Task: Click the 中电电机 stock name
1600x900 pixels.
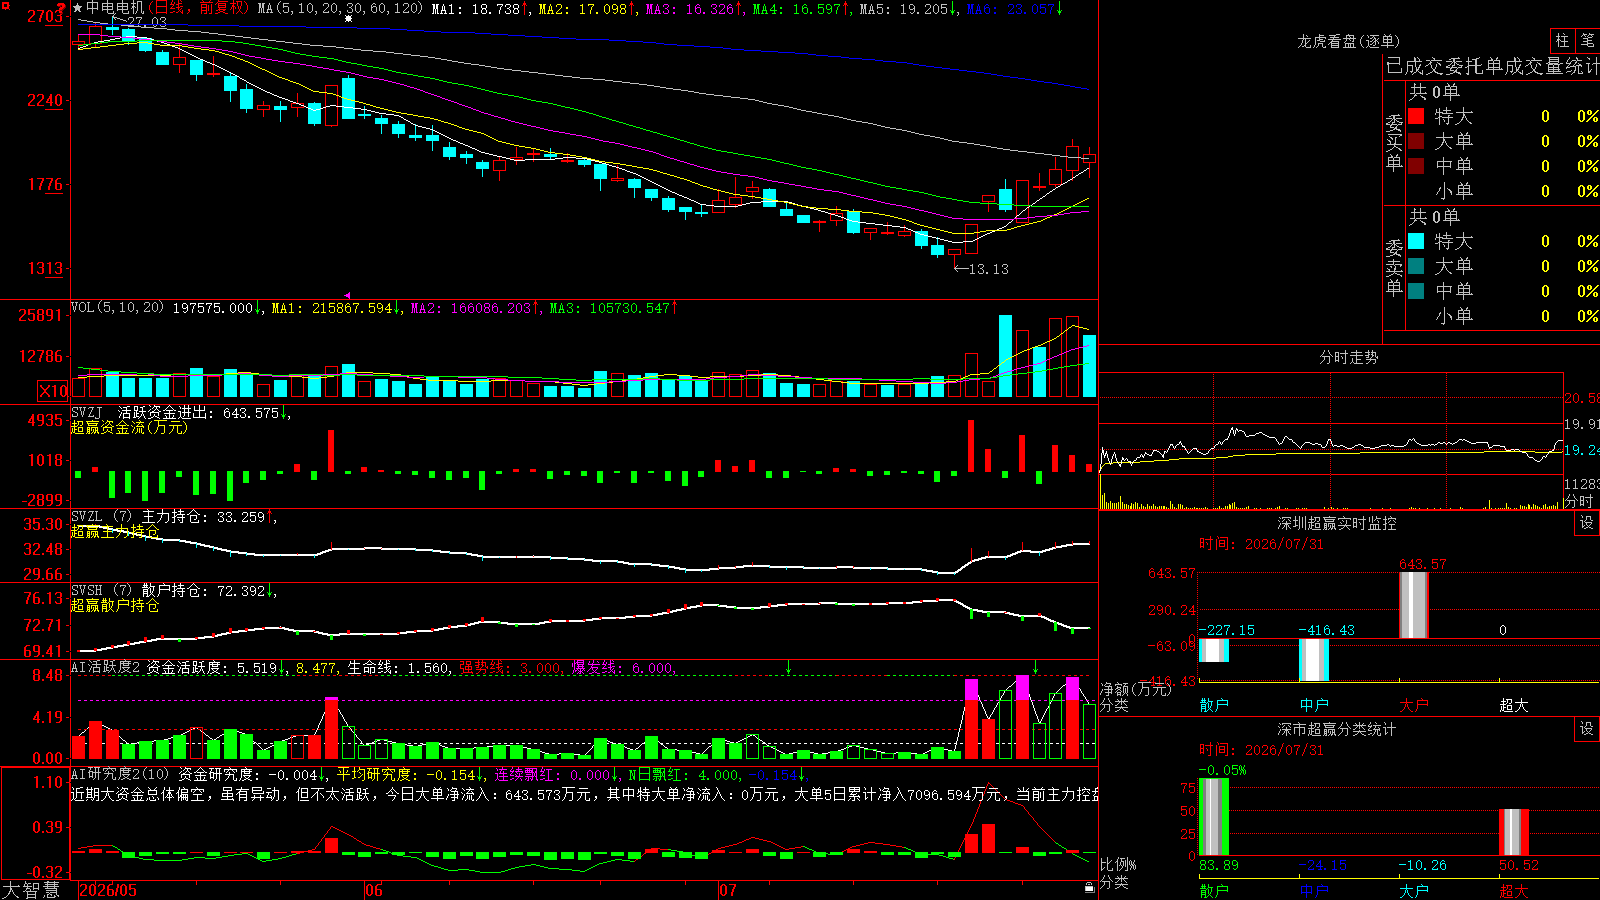Action: (x=115, y=8)
